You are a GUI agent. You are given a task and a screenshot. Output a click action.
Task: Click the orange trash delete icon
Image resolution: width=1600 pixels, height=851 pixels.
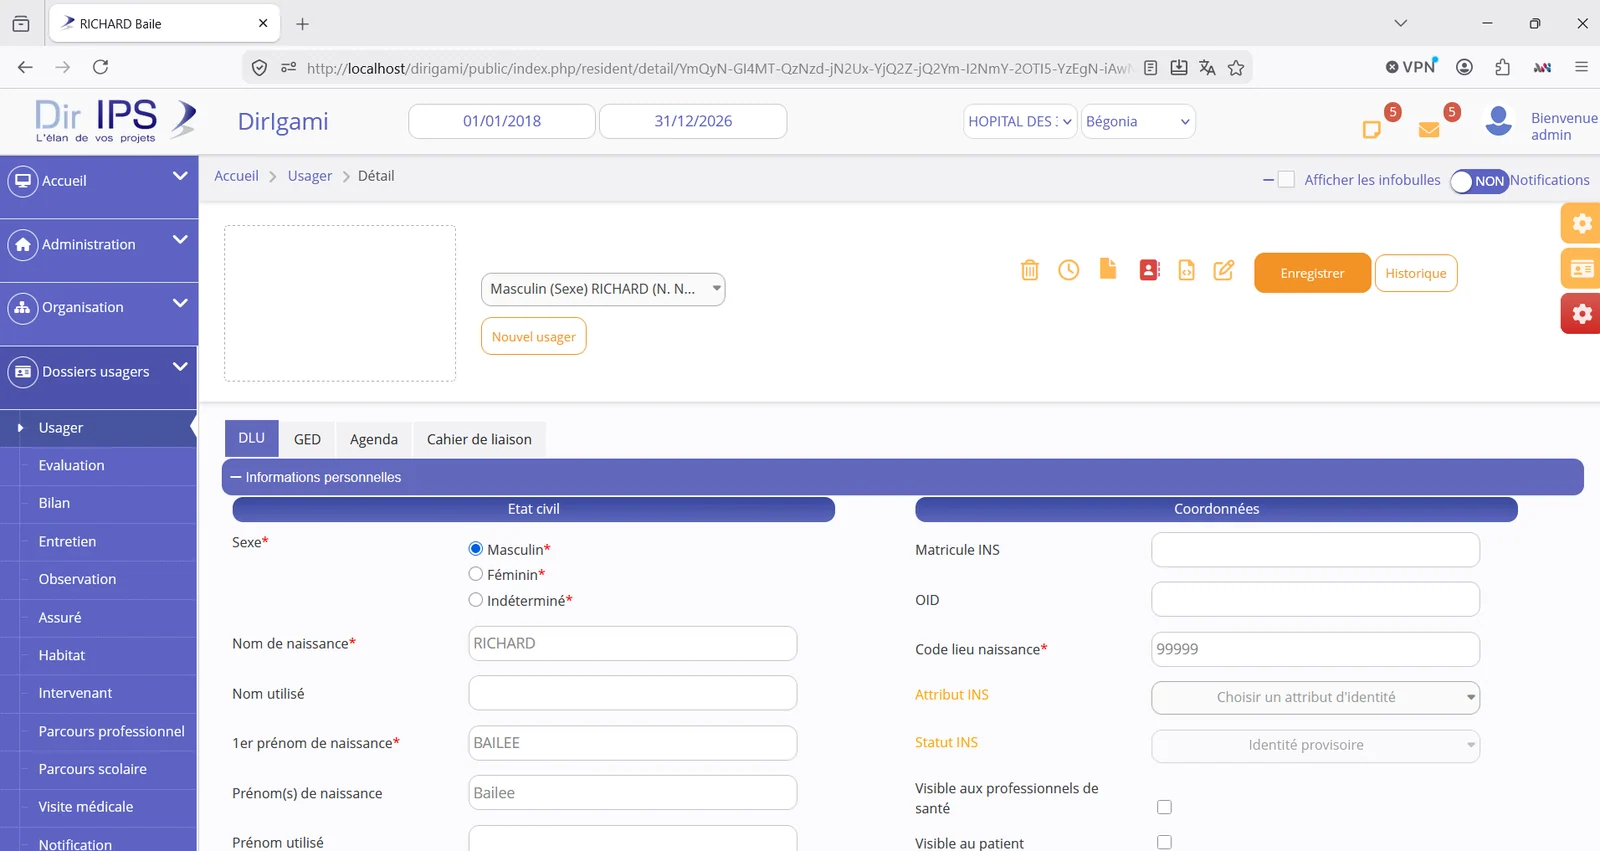tap(1029, 270)
